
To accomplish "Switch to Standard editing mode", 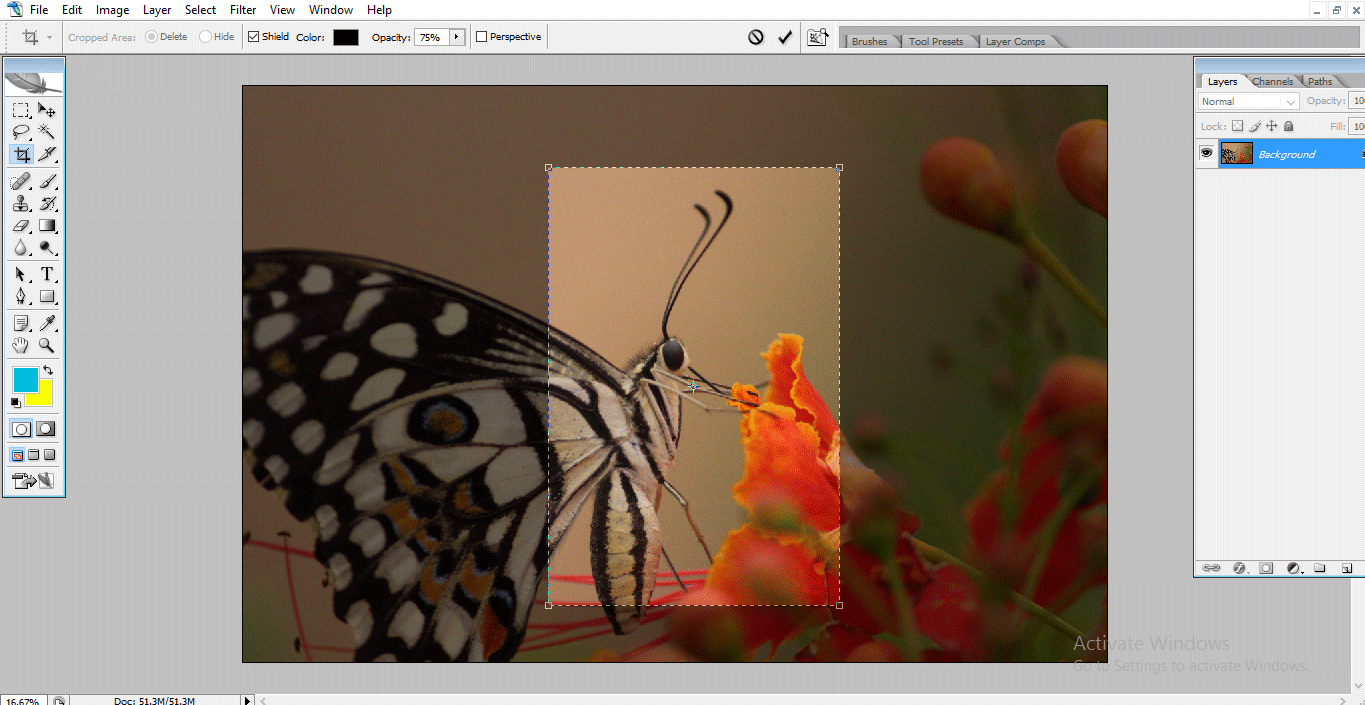I will pyautogui.click(x=21, y=429).
